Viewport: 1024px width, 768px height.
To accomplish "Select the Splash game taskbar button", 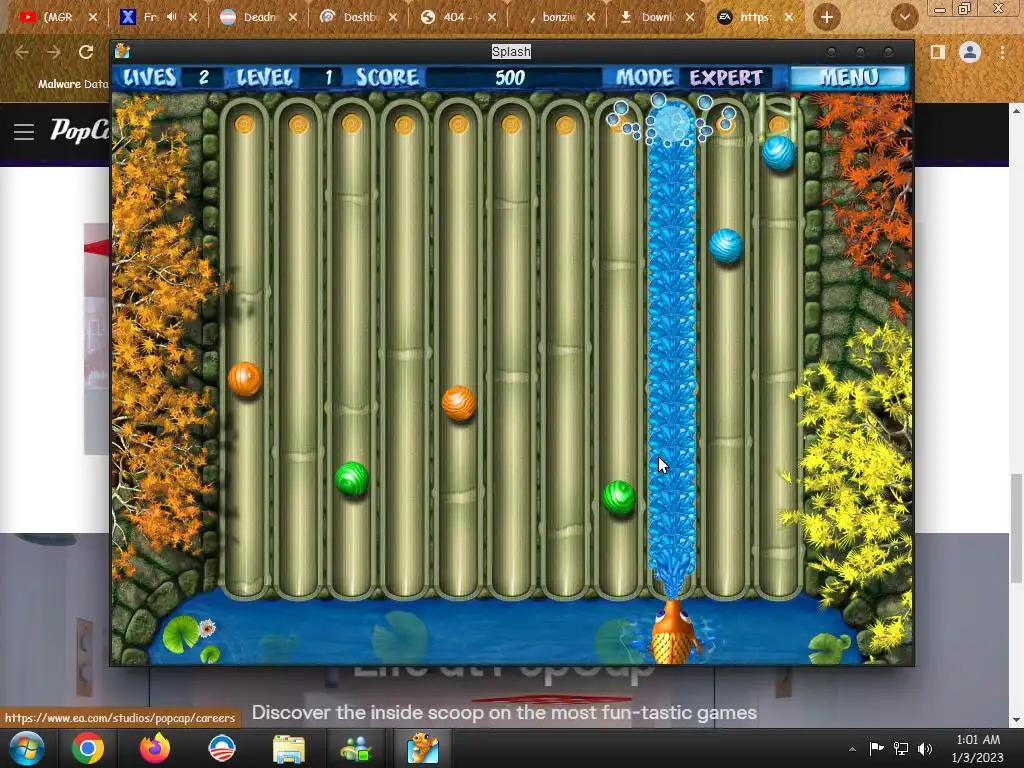I will point(423,748).
